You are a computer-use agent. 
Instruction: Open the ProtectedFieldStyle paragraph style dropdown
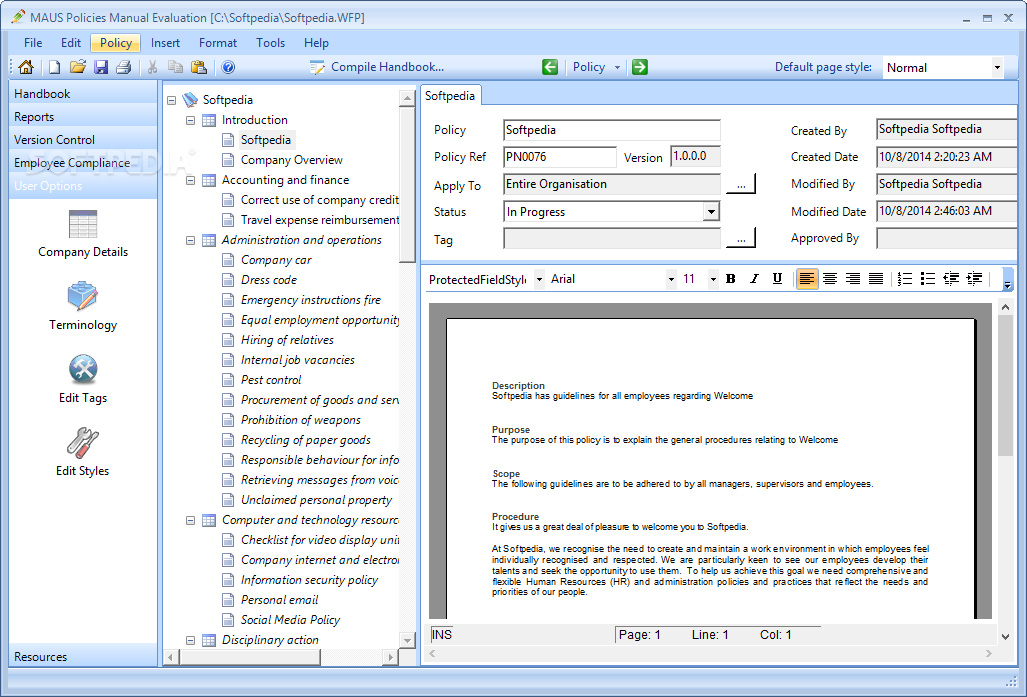pyautogui.click(x=539, y=279)
